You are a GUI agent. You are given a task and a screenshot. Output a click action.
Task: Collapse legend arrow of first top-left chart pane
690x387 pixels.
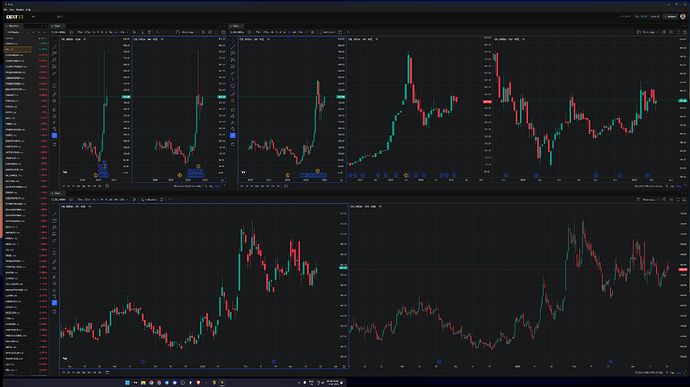tap(85, 39)
